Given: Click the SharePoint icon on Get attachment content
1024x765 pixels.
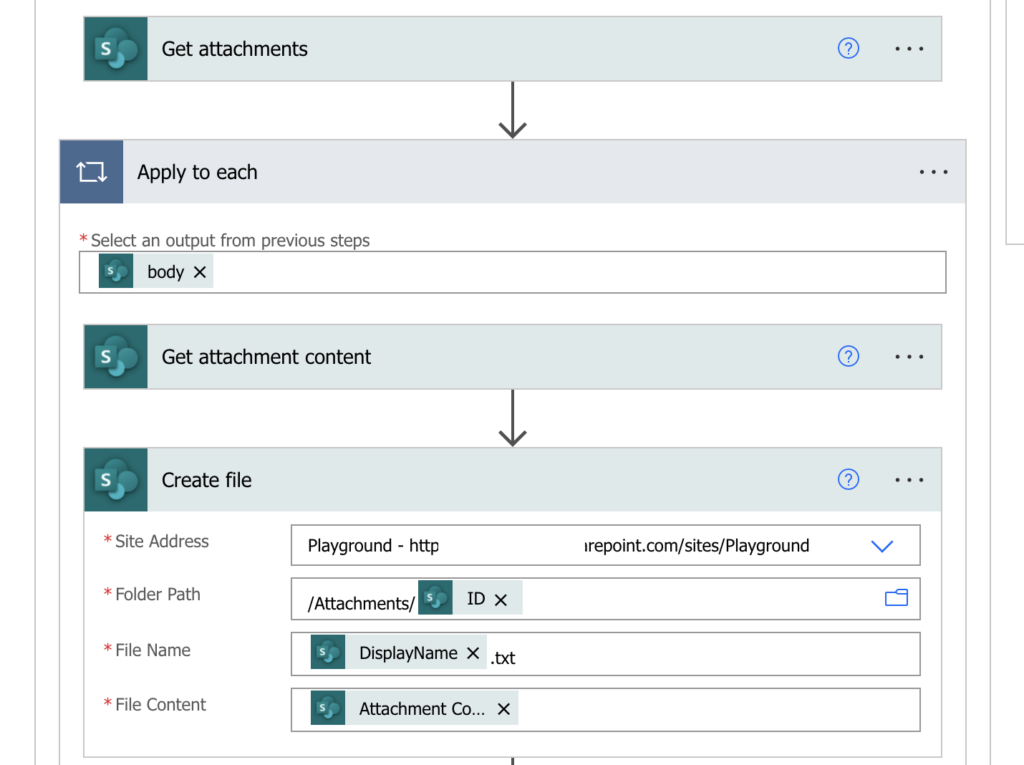Looking at the screenshot, I should coord(116,357).
